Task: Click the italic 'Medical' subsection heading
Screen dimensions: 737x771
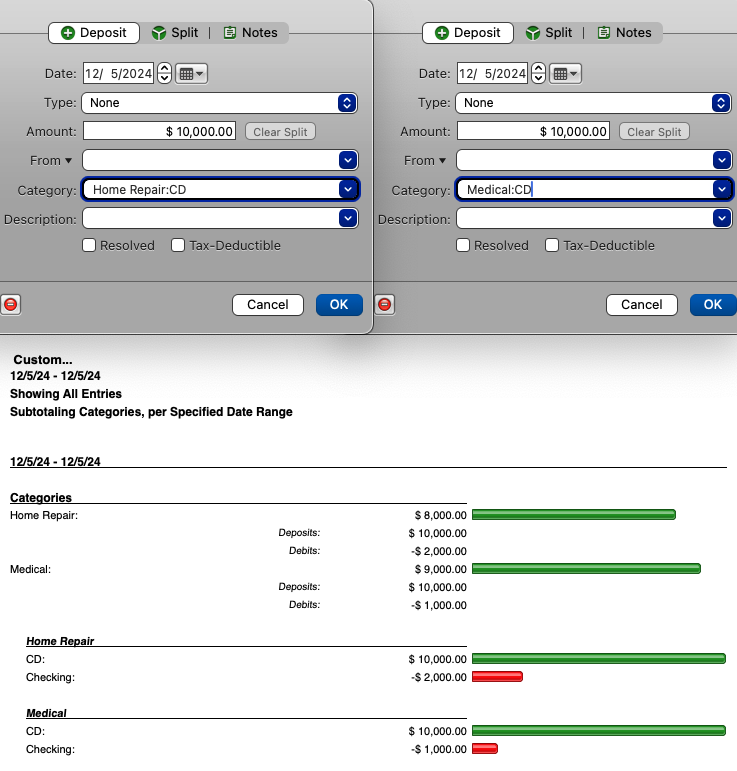Action: pyautogui.click(x=46, y=713)
